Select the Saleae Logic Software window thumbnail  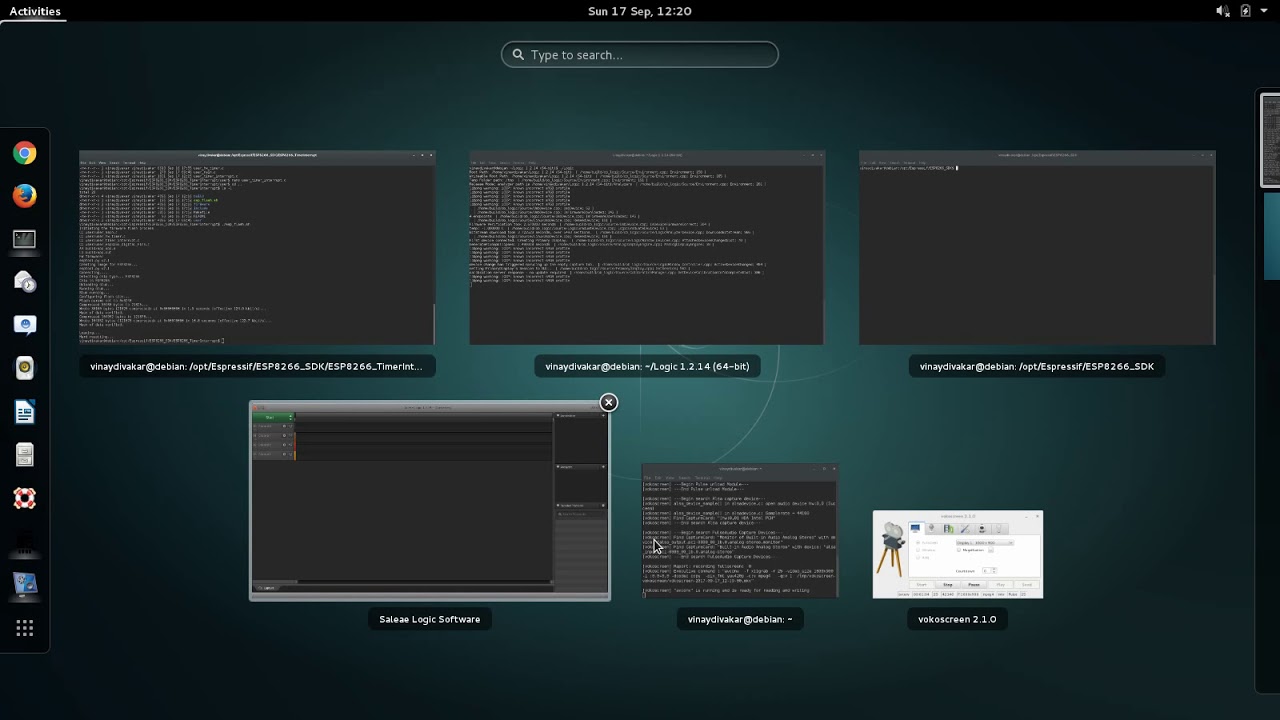pos(430,500)
